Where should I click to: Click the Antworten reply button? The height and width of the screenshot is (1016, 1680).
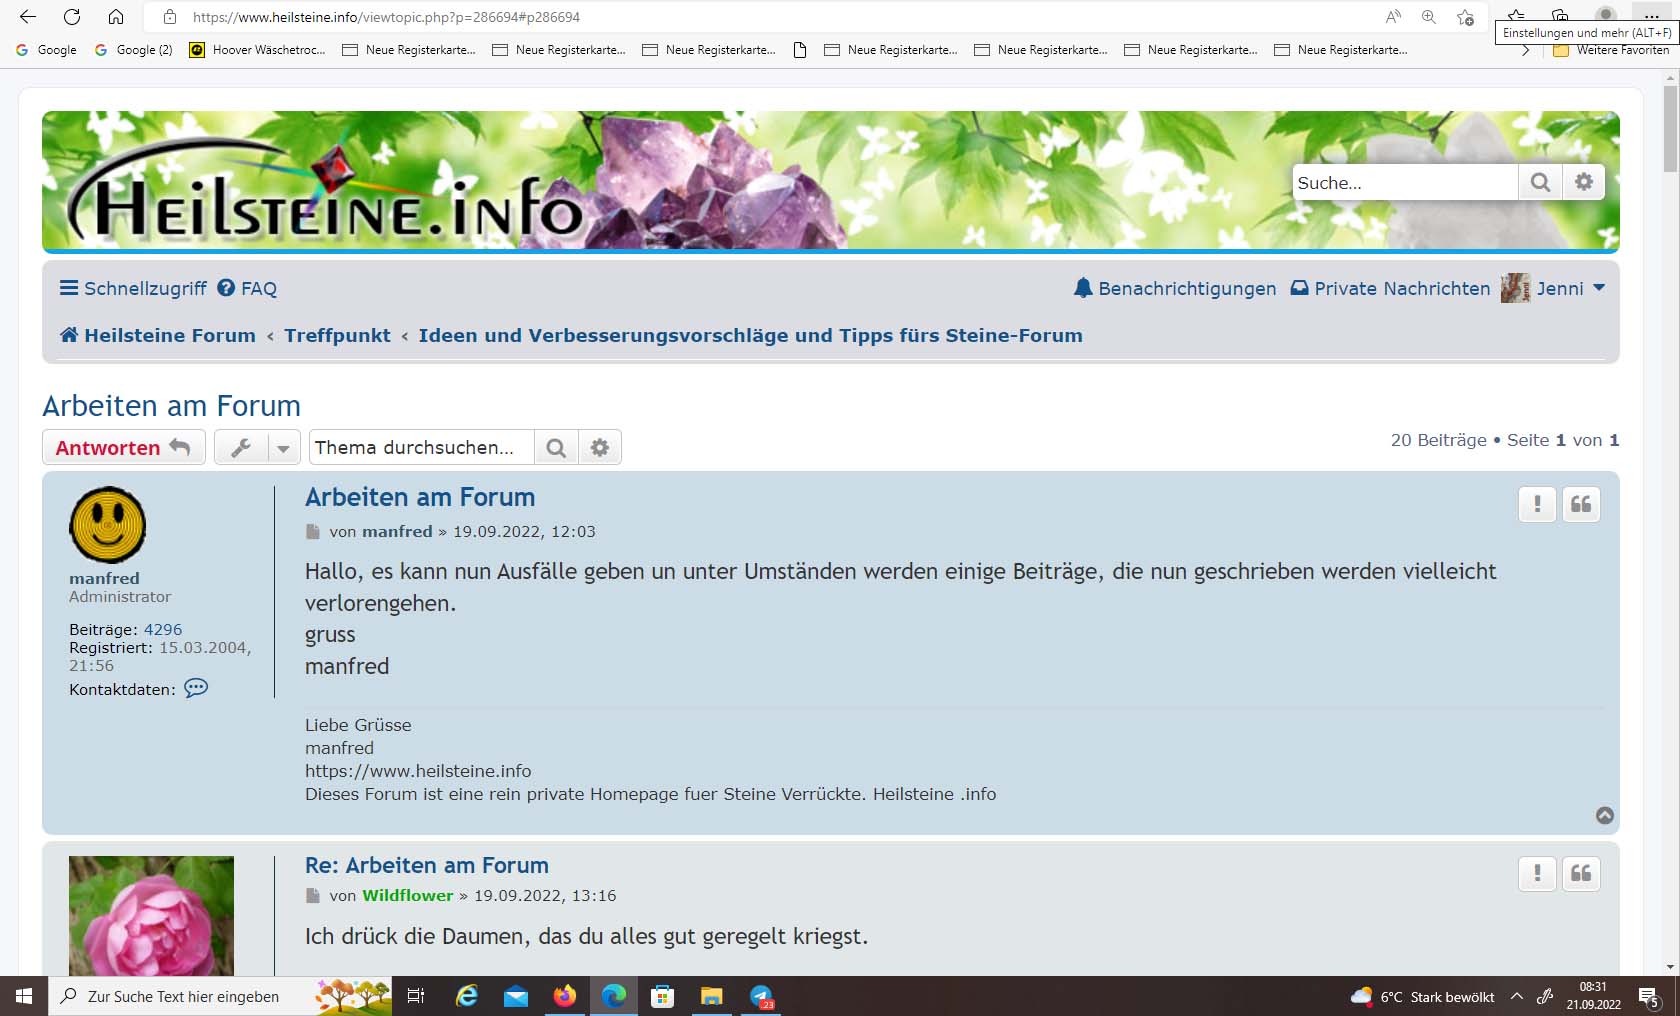123,447
